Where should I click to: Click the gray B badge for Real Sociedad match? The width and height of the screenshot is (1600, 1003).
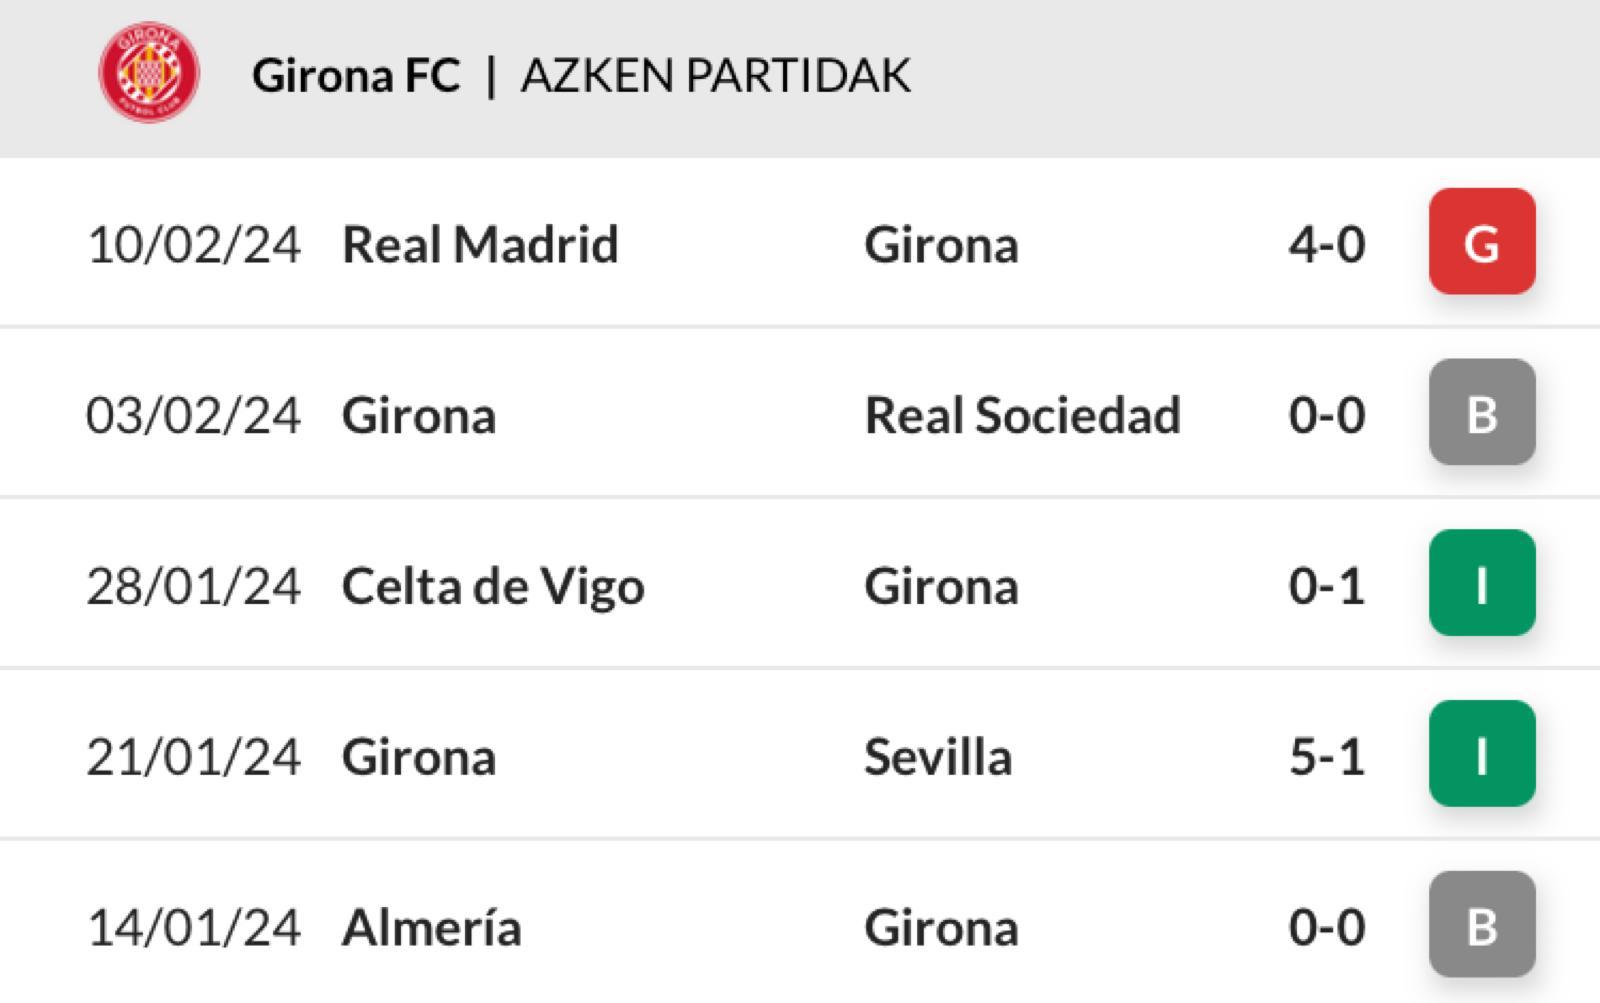coord(1482,412)
